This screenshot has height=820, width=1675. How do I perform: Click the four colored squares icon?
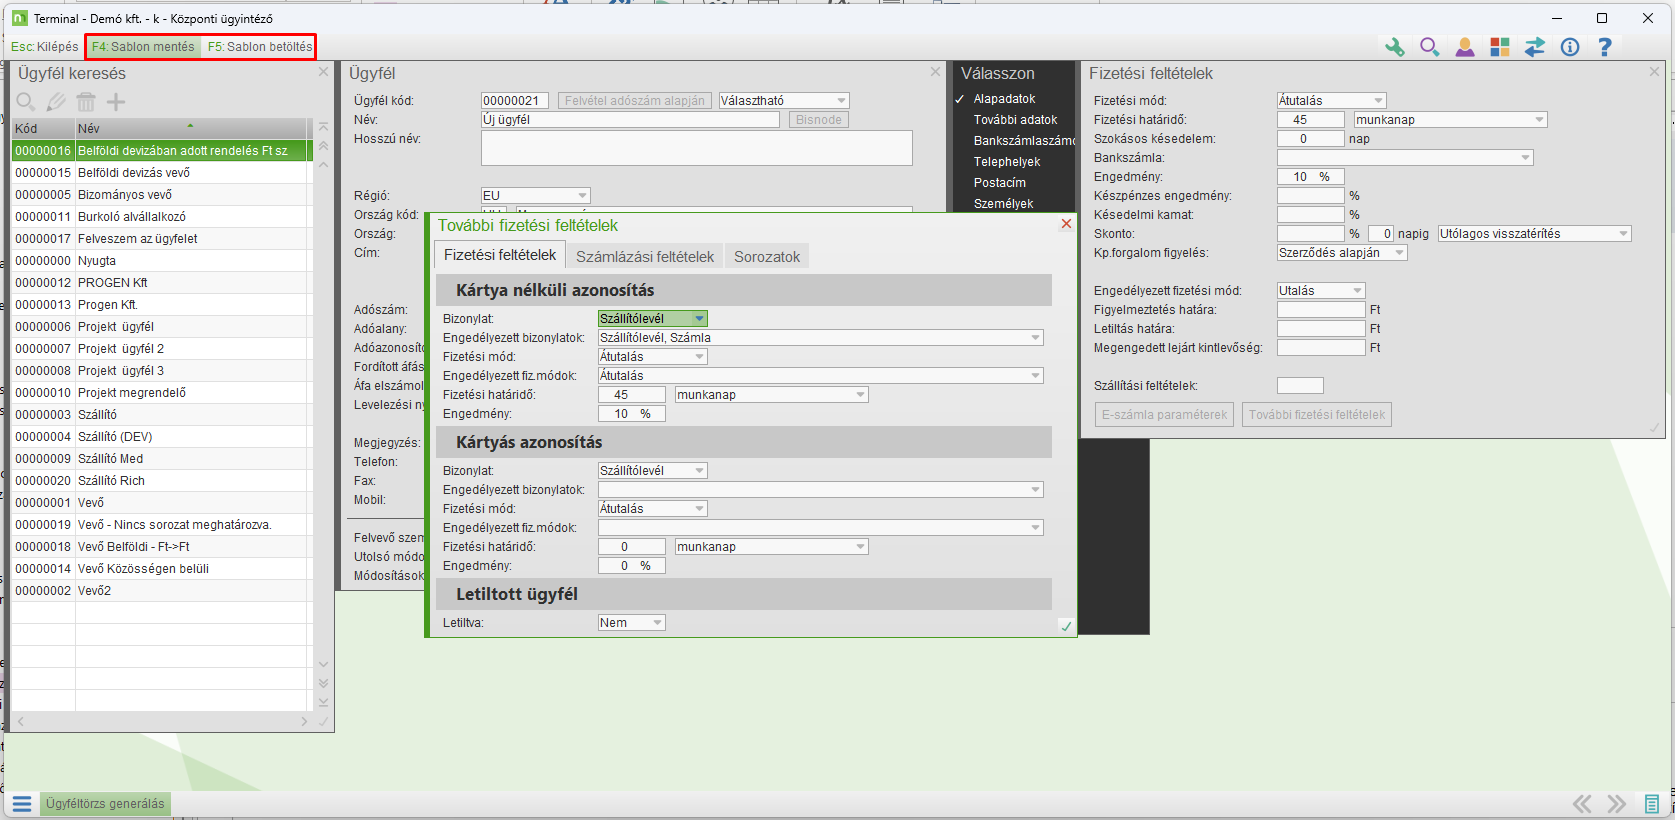pos(1499,47)
